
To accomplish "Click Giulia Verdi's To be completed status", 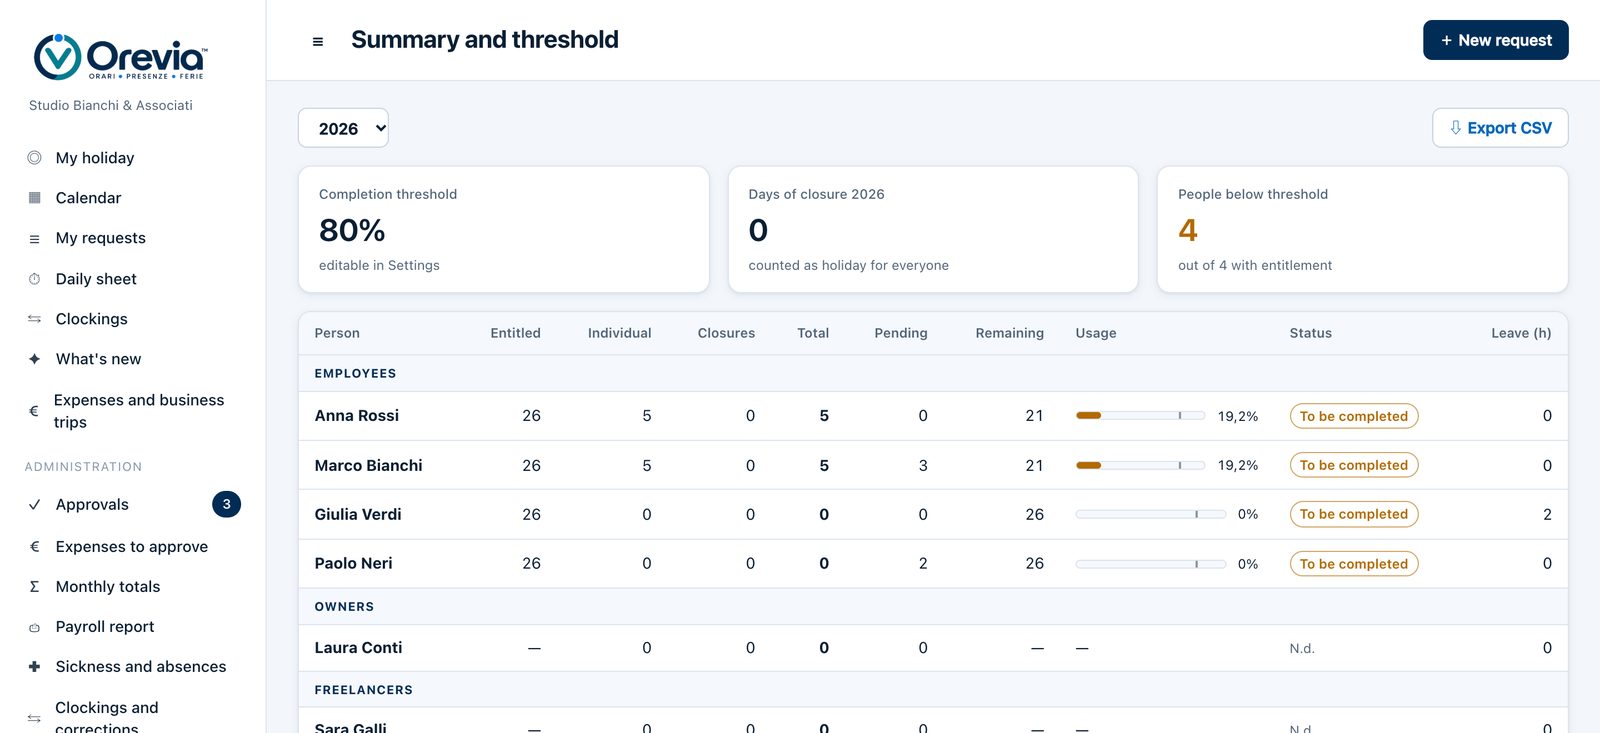I will (x=1354, y=514).
